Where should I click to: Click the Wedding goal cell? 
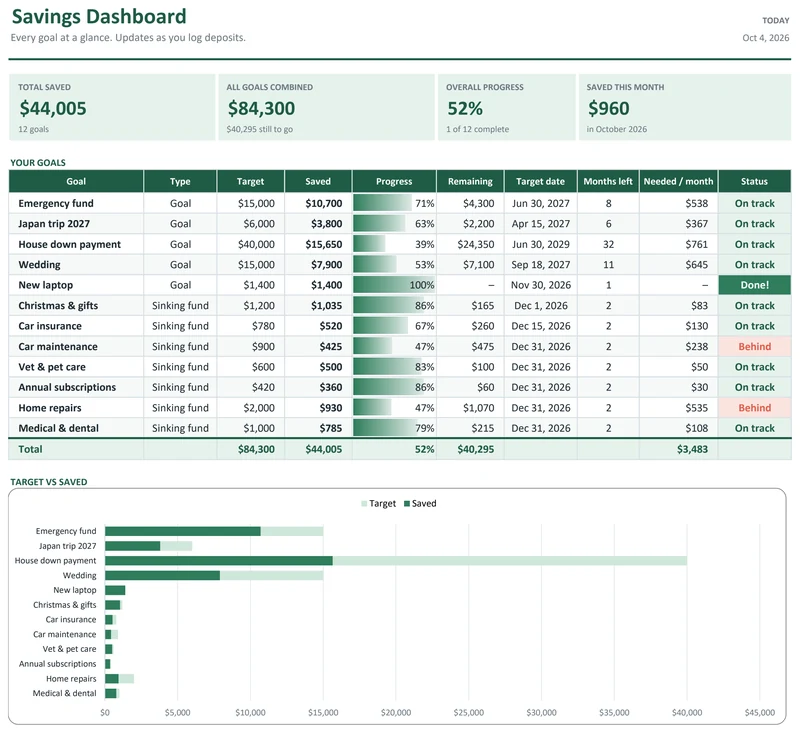(76, 265)
